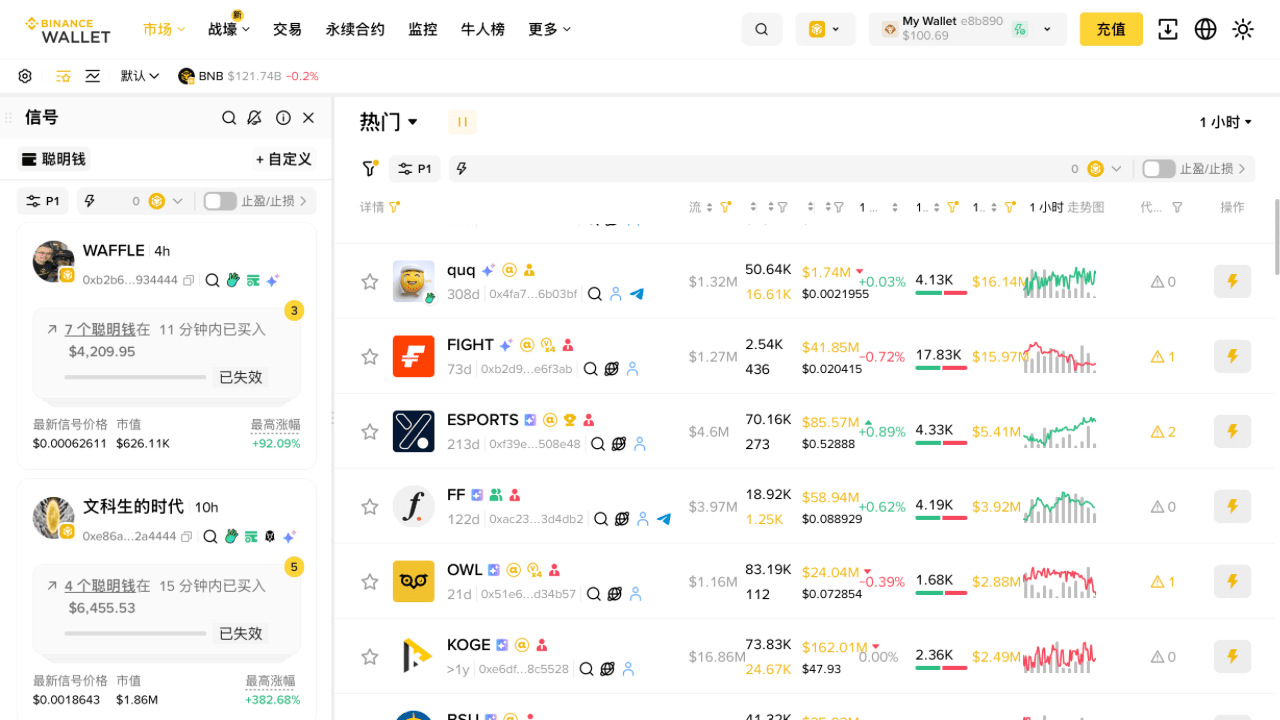Open the 热门 dropdown
The width and height of the screenshot is (1280, 720).
pos(389,122)
